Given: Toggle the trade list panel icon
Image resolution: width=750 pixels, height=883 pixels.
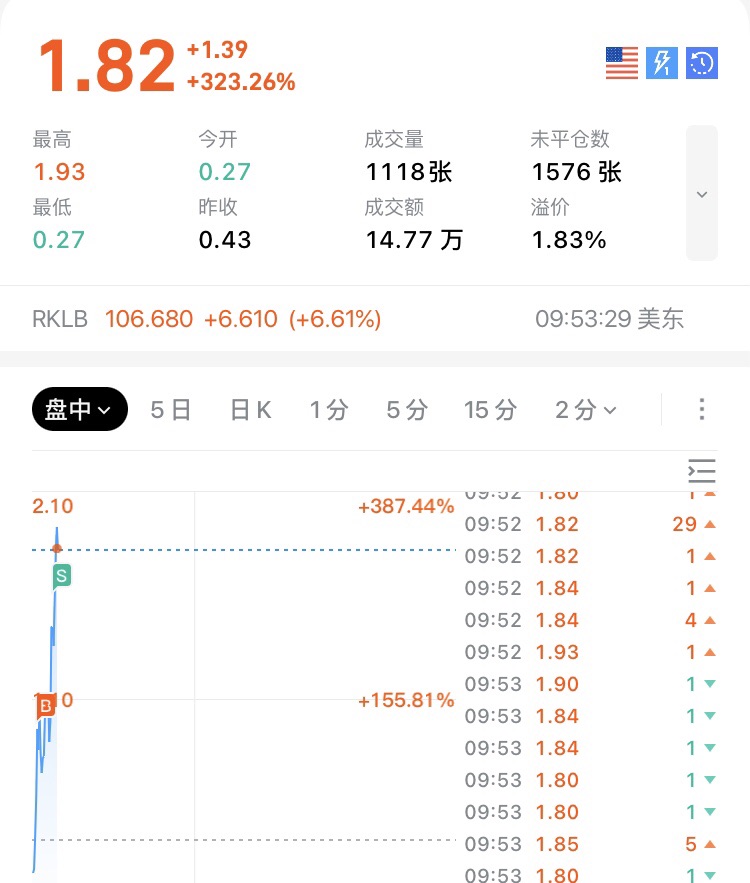Looking at the screenshot, I should coord(702,471).
